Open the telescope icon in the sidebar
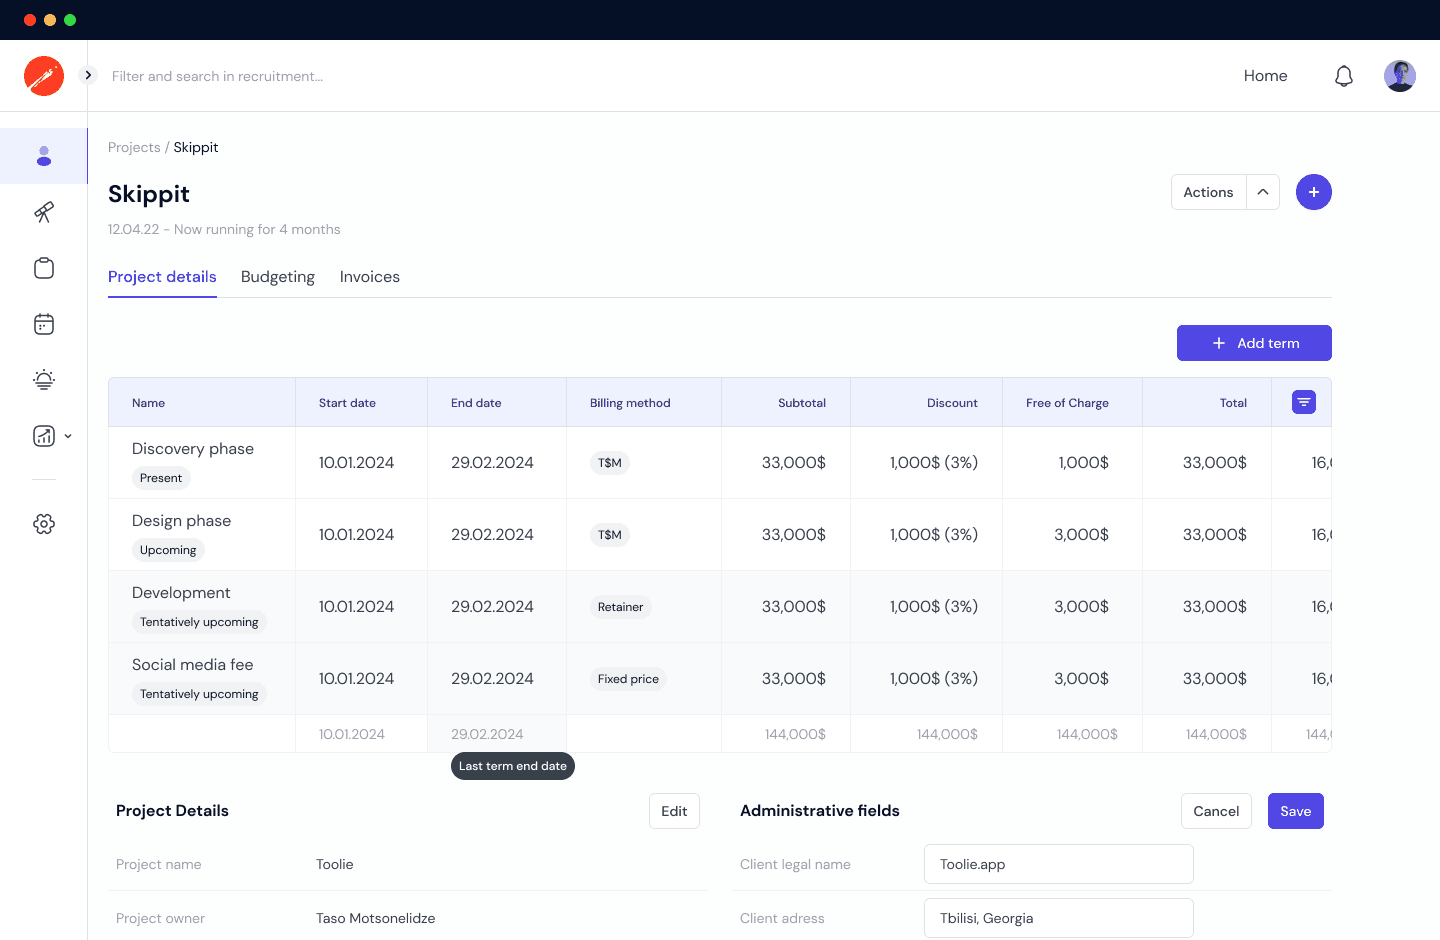1440x940 pixels. [x=44, y=212]
